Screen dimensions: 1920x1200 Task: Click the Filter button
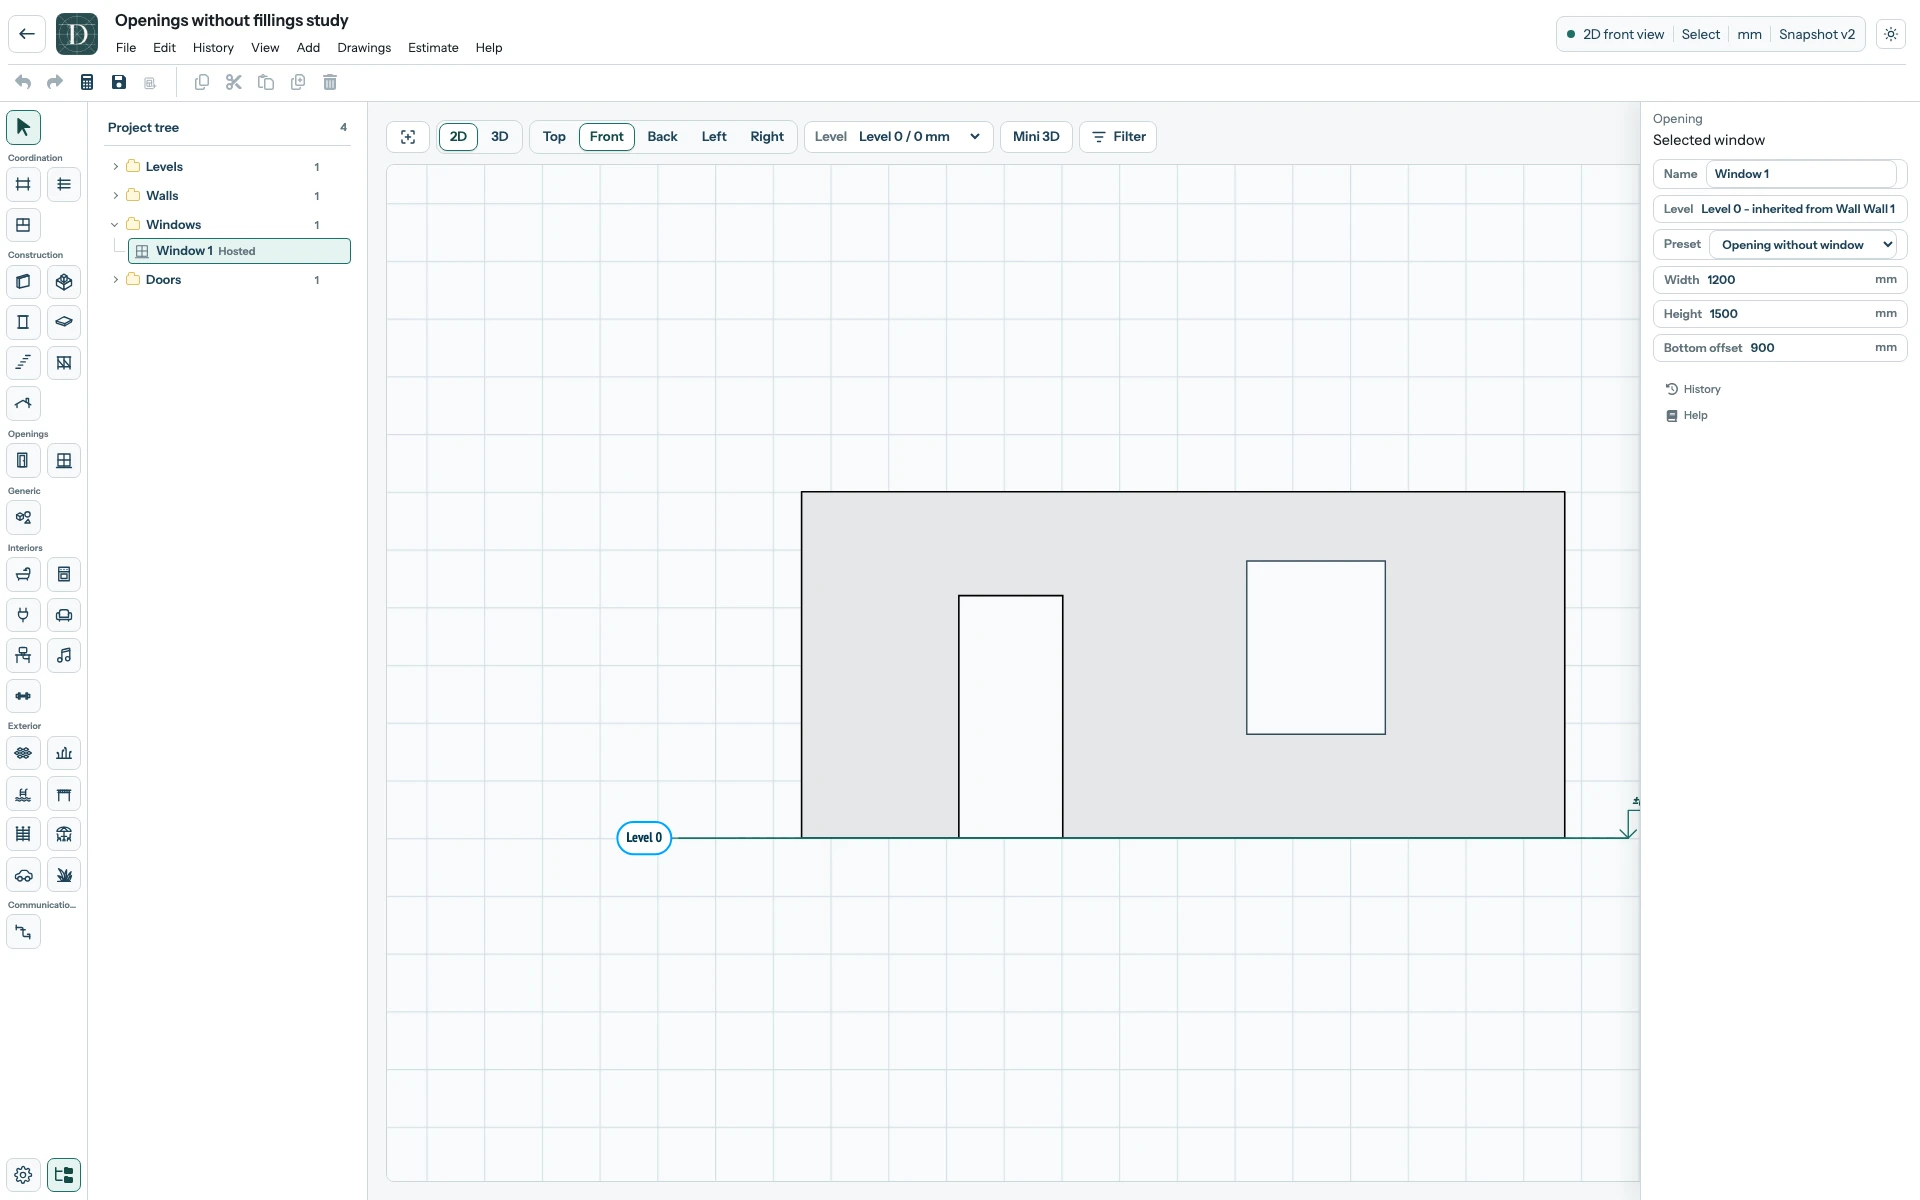1118,137
